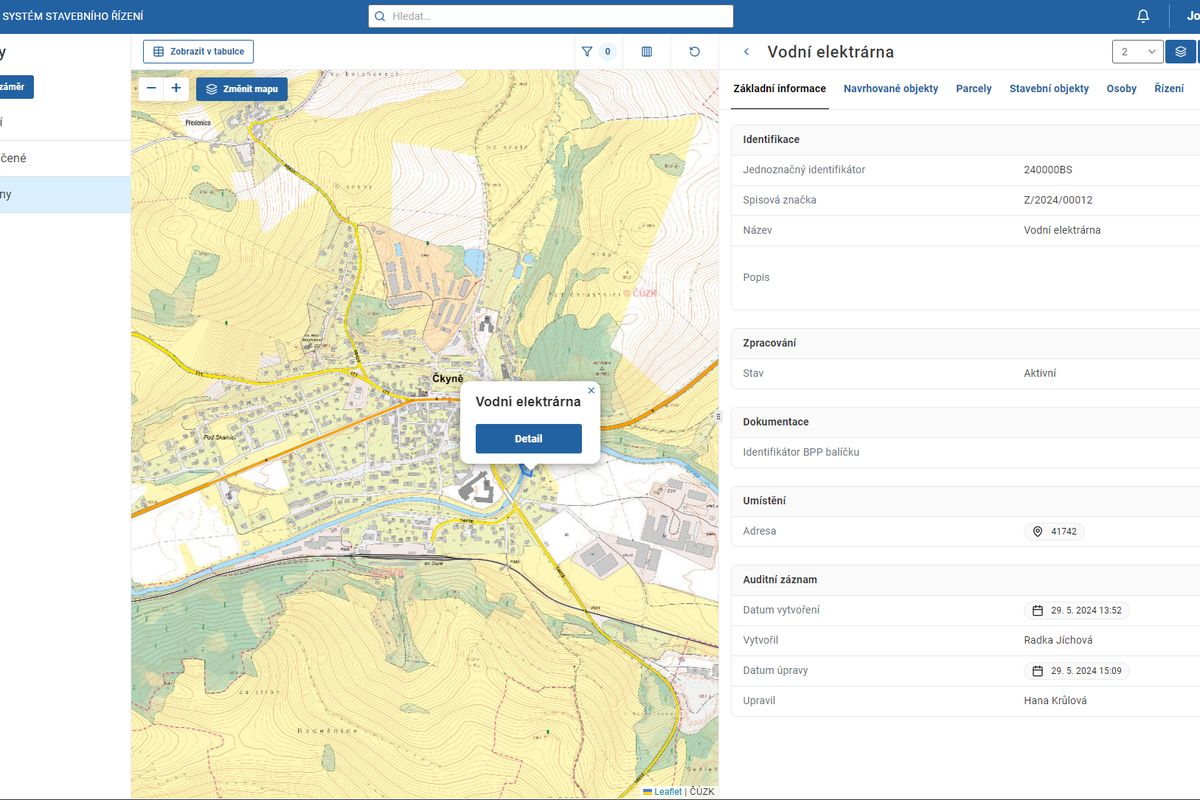Close the Vodní elektrárna map popup

591,391
